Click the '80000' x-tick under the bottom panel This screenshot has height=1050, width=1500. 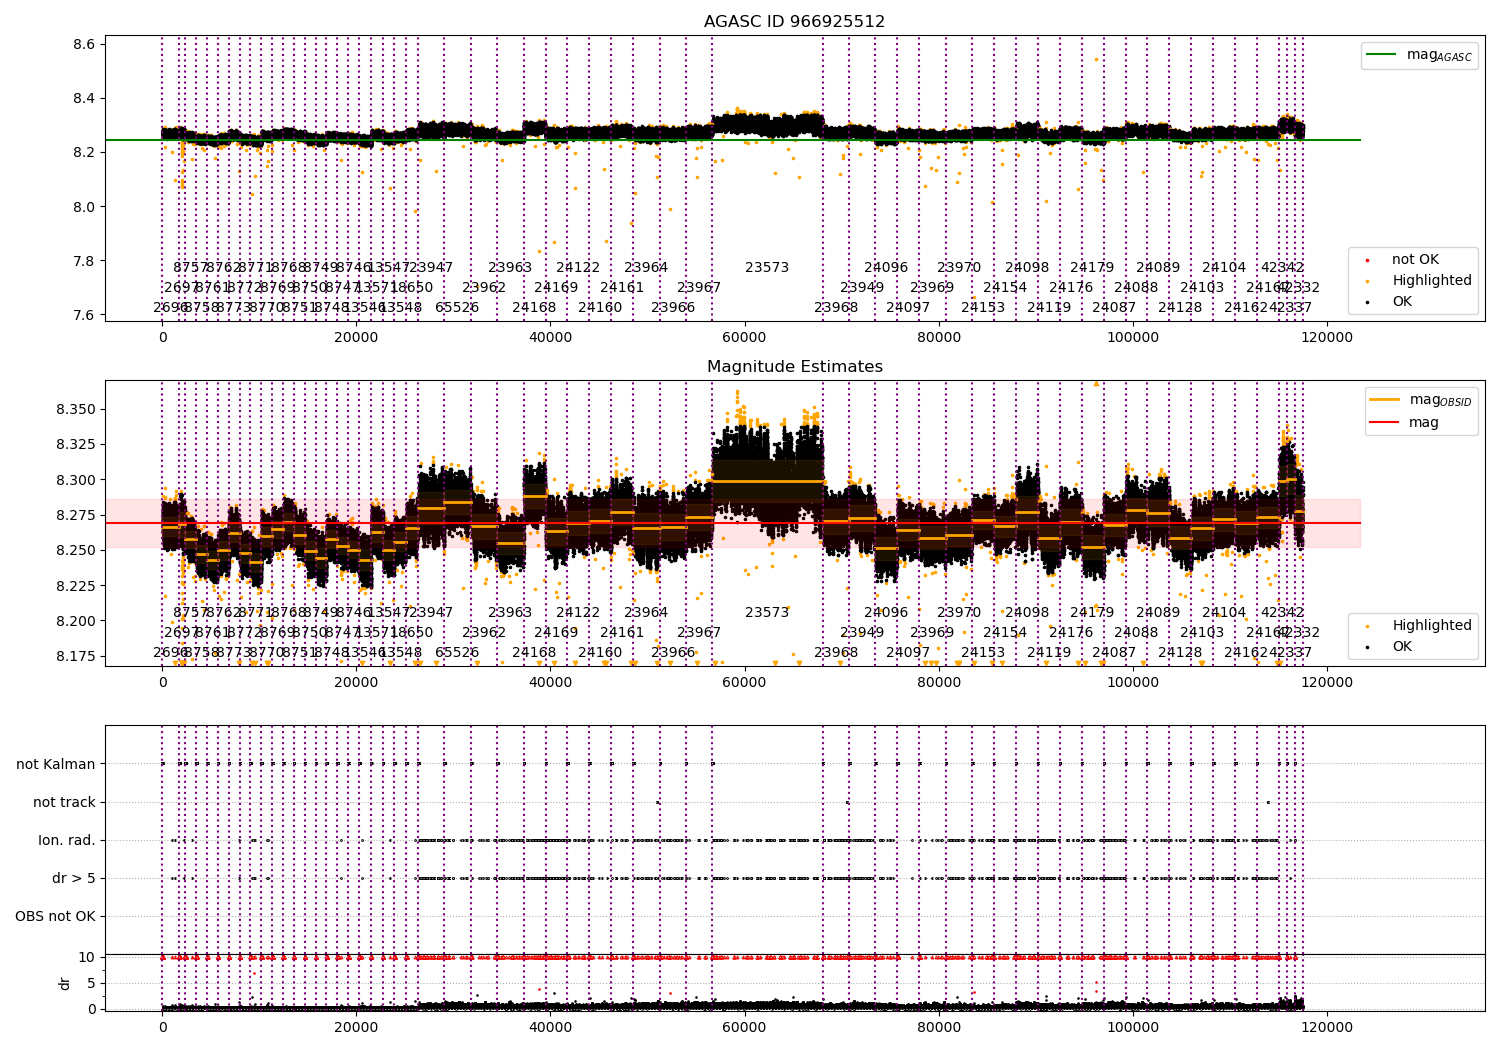939,1027
